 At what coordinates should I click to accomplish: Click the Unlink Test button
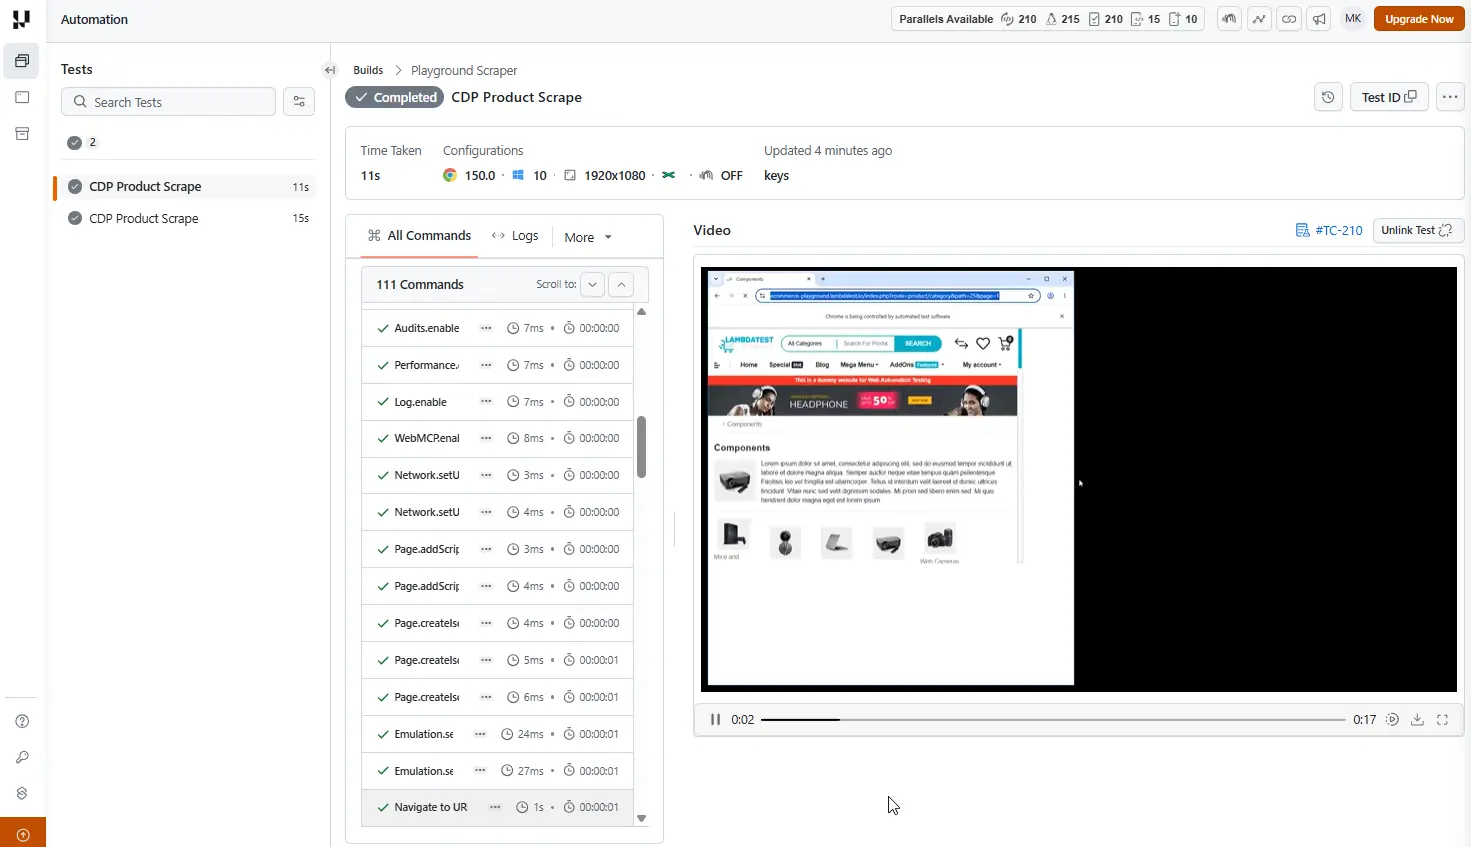(x=1418, y=230)
